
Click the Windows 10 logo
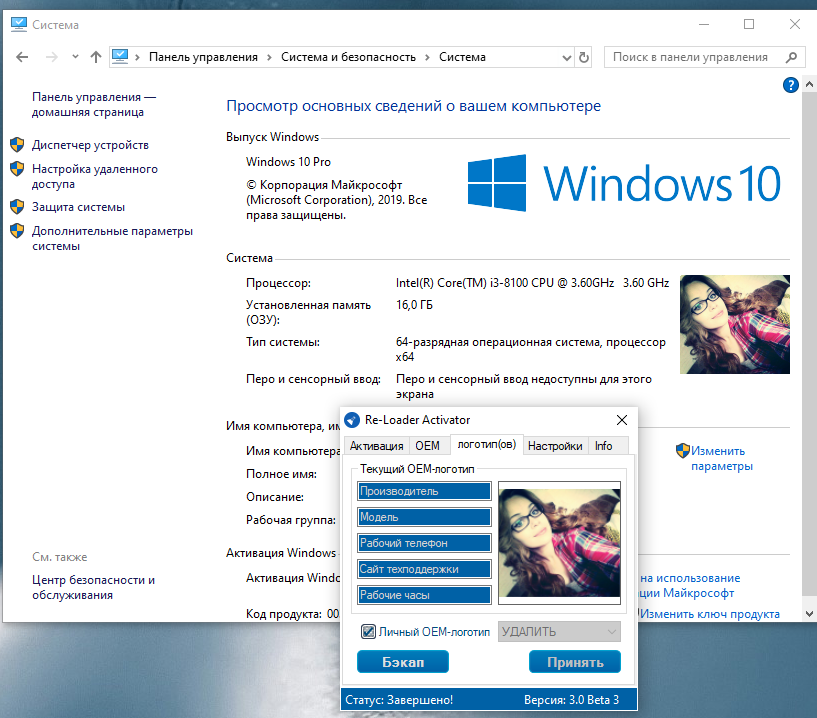(624, 183)
